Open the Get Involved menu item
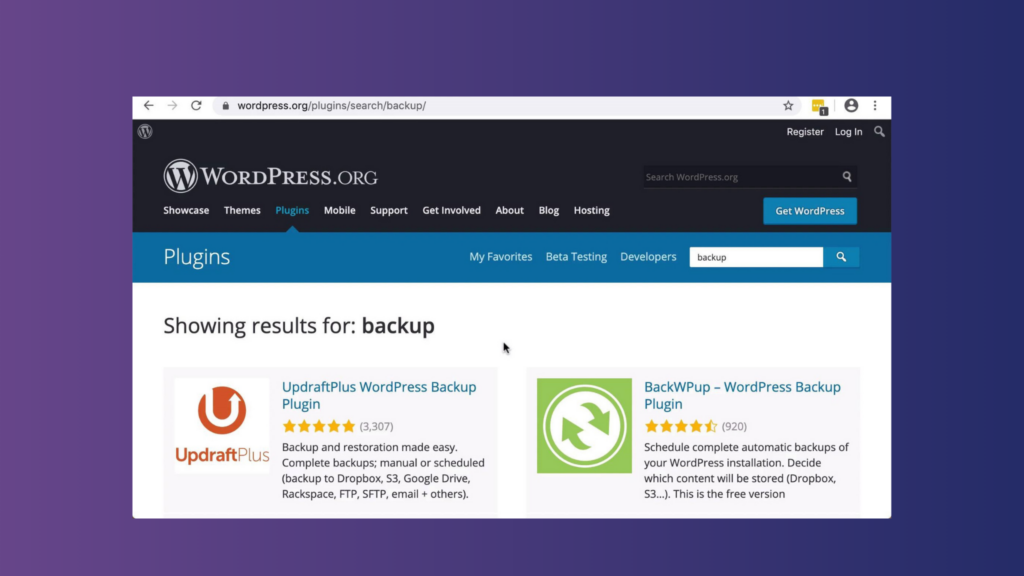 tap(451, 210)
